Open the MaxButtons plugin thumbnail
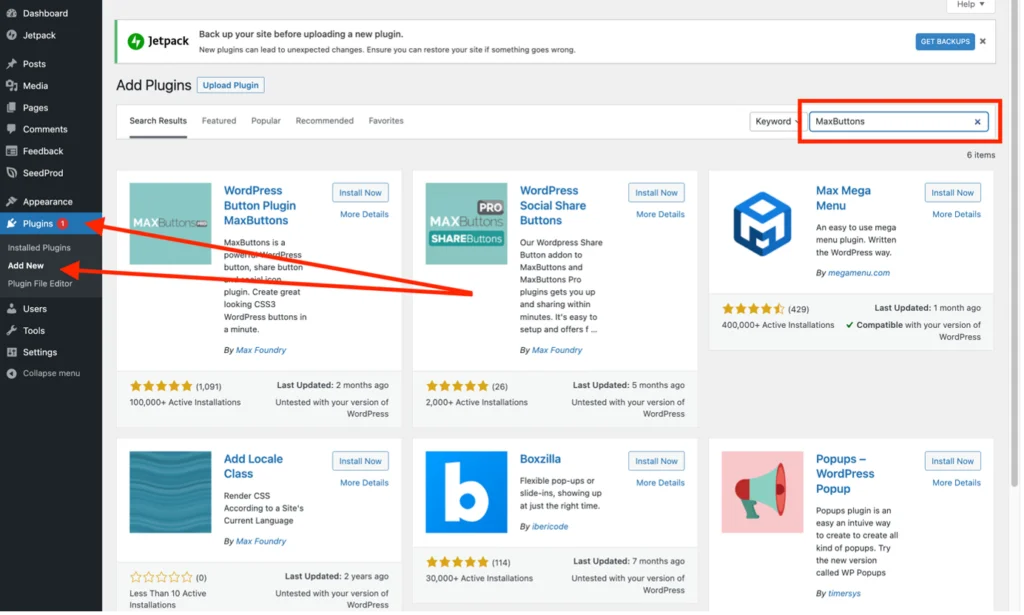 tap(170, 224)
